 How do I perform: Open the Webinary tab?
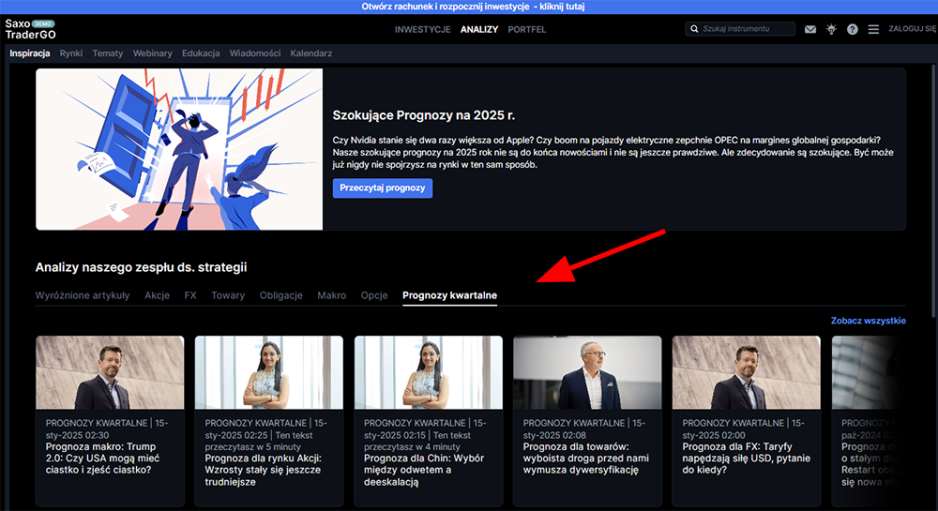(152, 53)
